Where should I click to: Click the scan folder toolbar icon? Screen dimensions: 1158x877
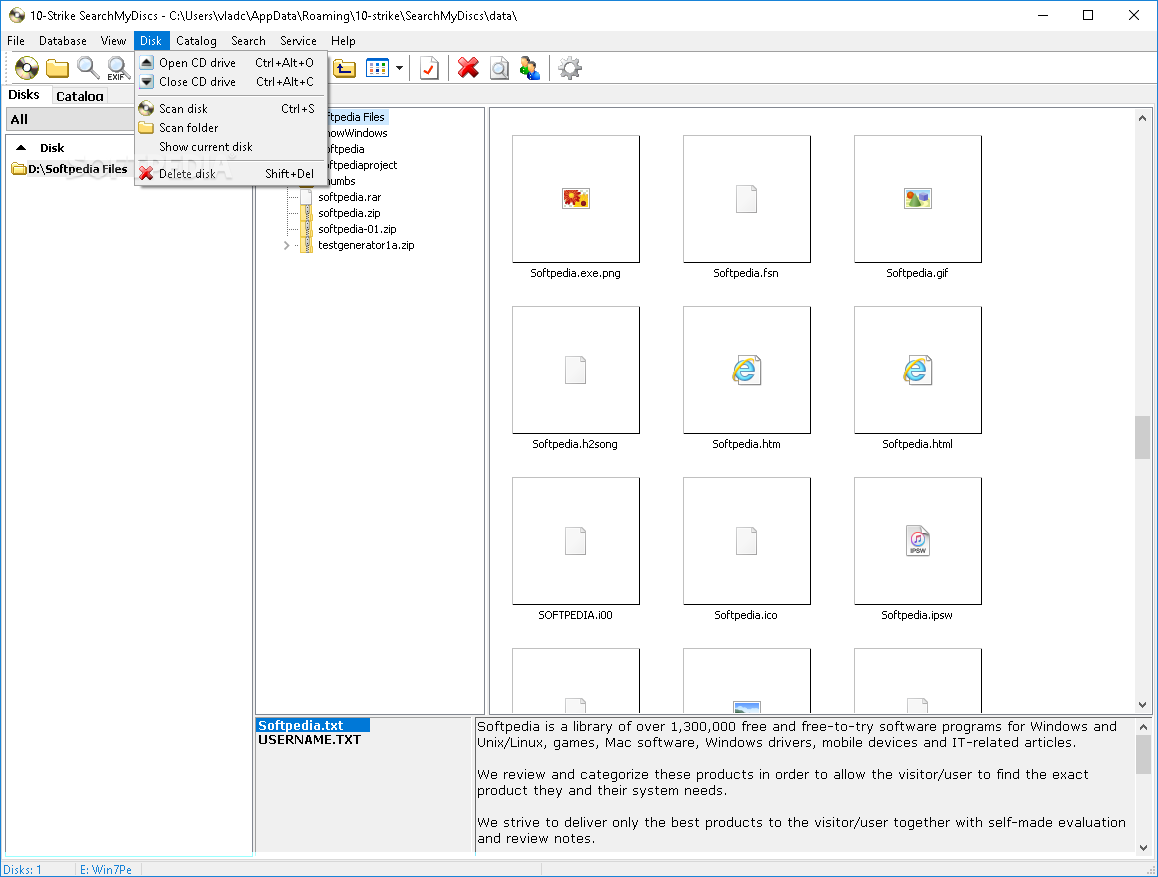57,69
